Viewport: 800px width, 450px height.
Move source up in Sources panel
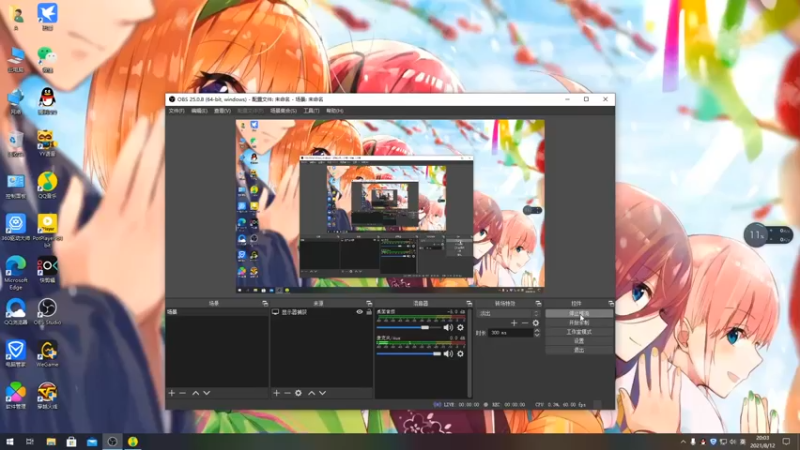tap(311, 393)
